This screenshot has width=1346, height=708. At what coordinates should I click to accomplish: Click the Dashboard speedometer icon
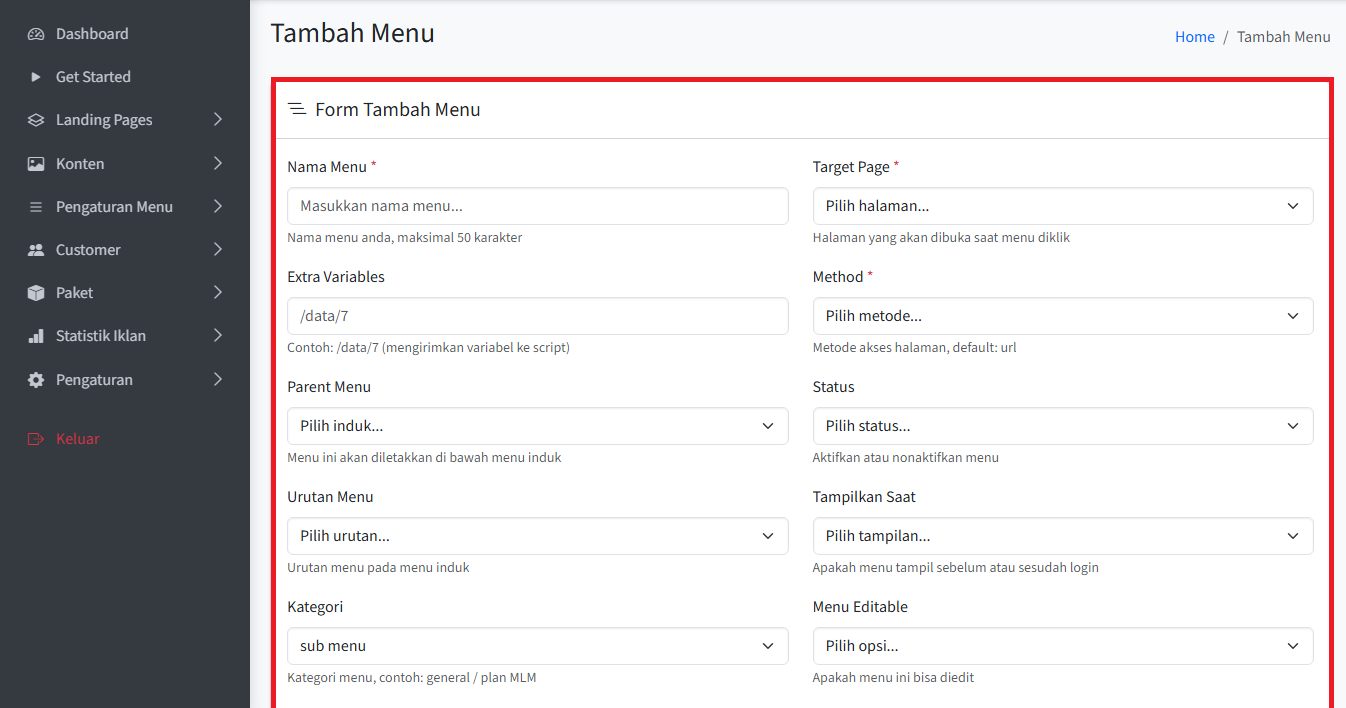pos(36,34)
